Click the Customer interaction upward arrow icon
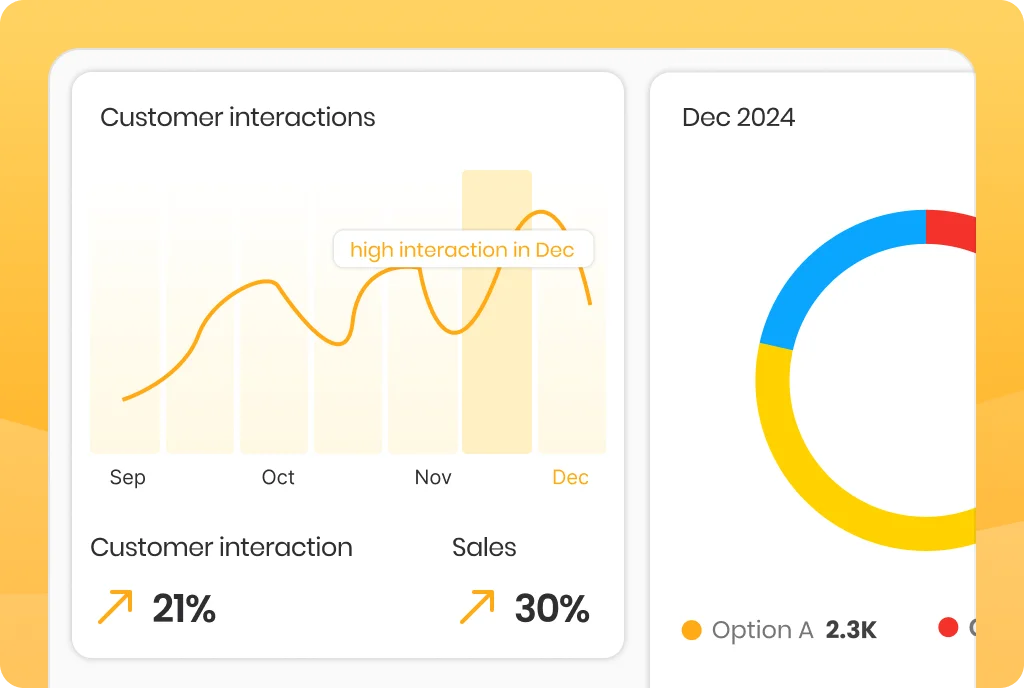 (x=115, y=606)
